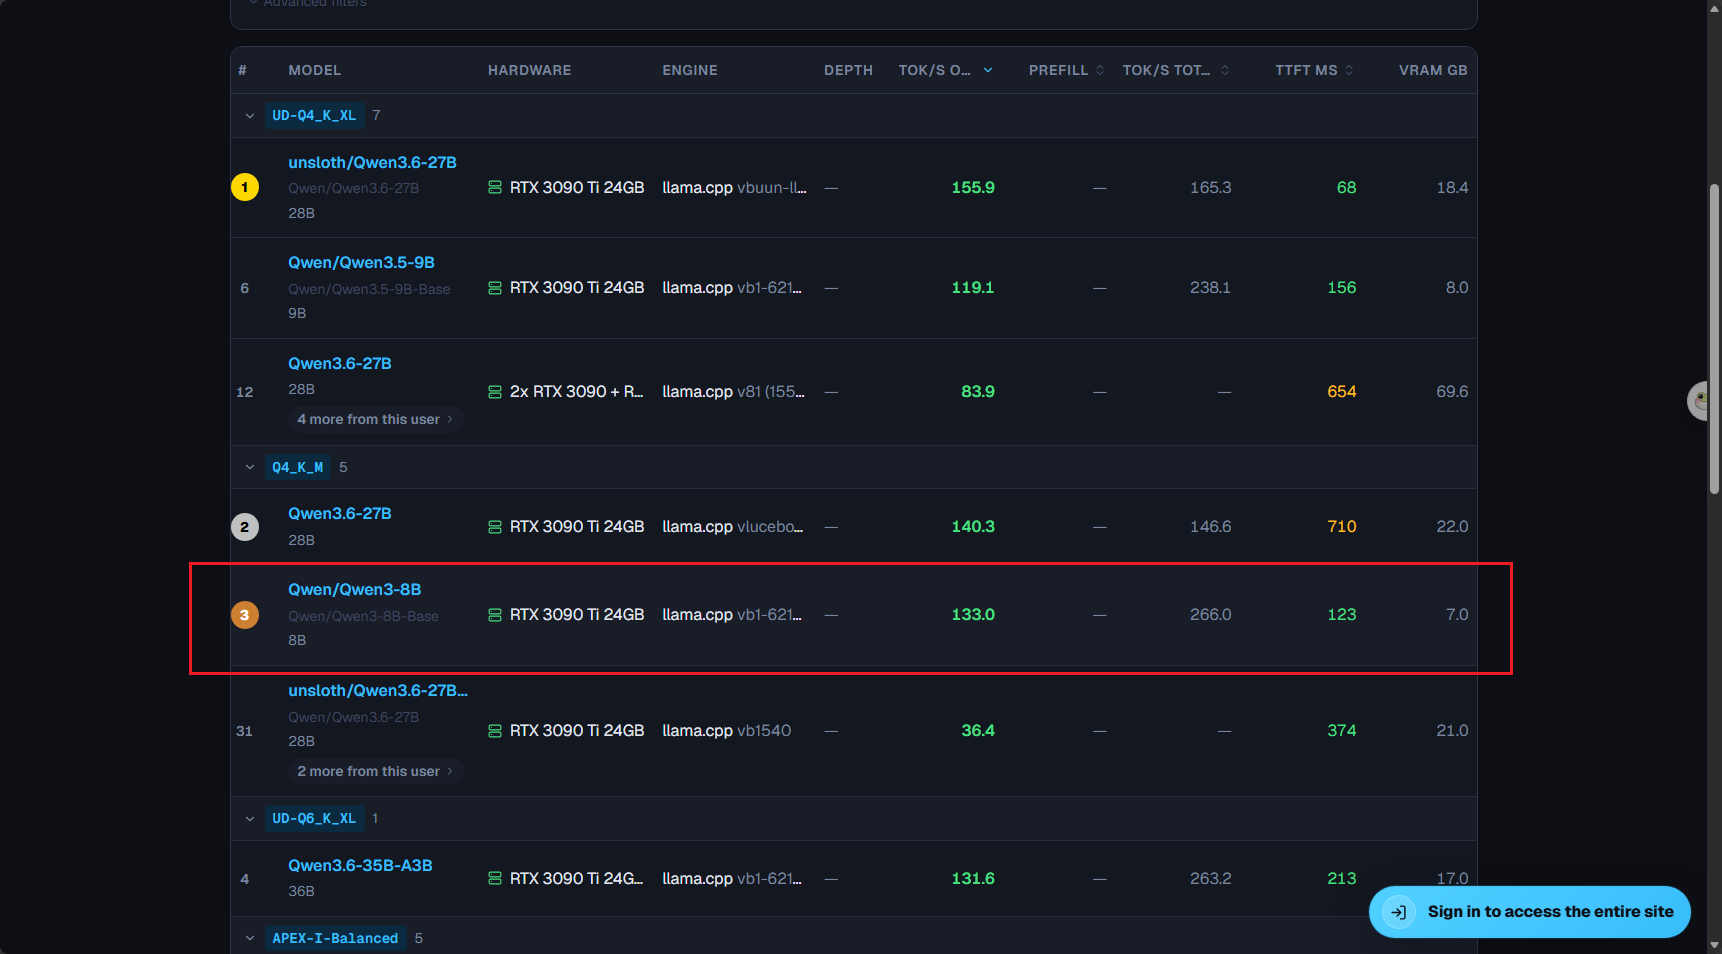Screen dimensions: 1722x954
Task: Click the 119.1 tok/s value
Action: click(x=973, y=288)
